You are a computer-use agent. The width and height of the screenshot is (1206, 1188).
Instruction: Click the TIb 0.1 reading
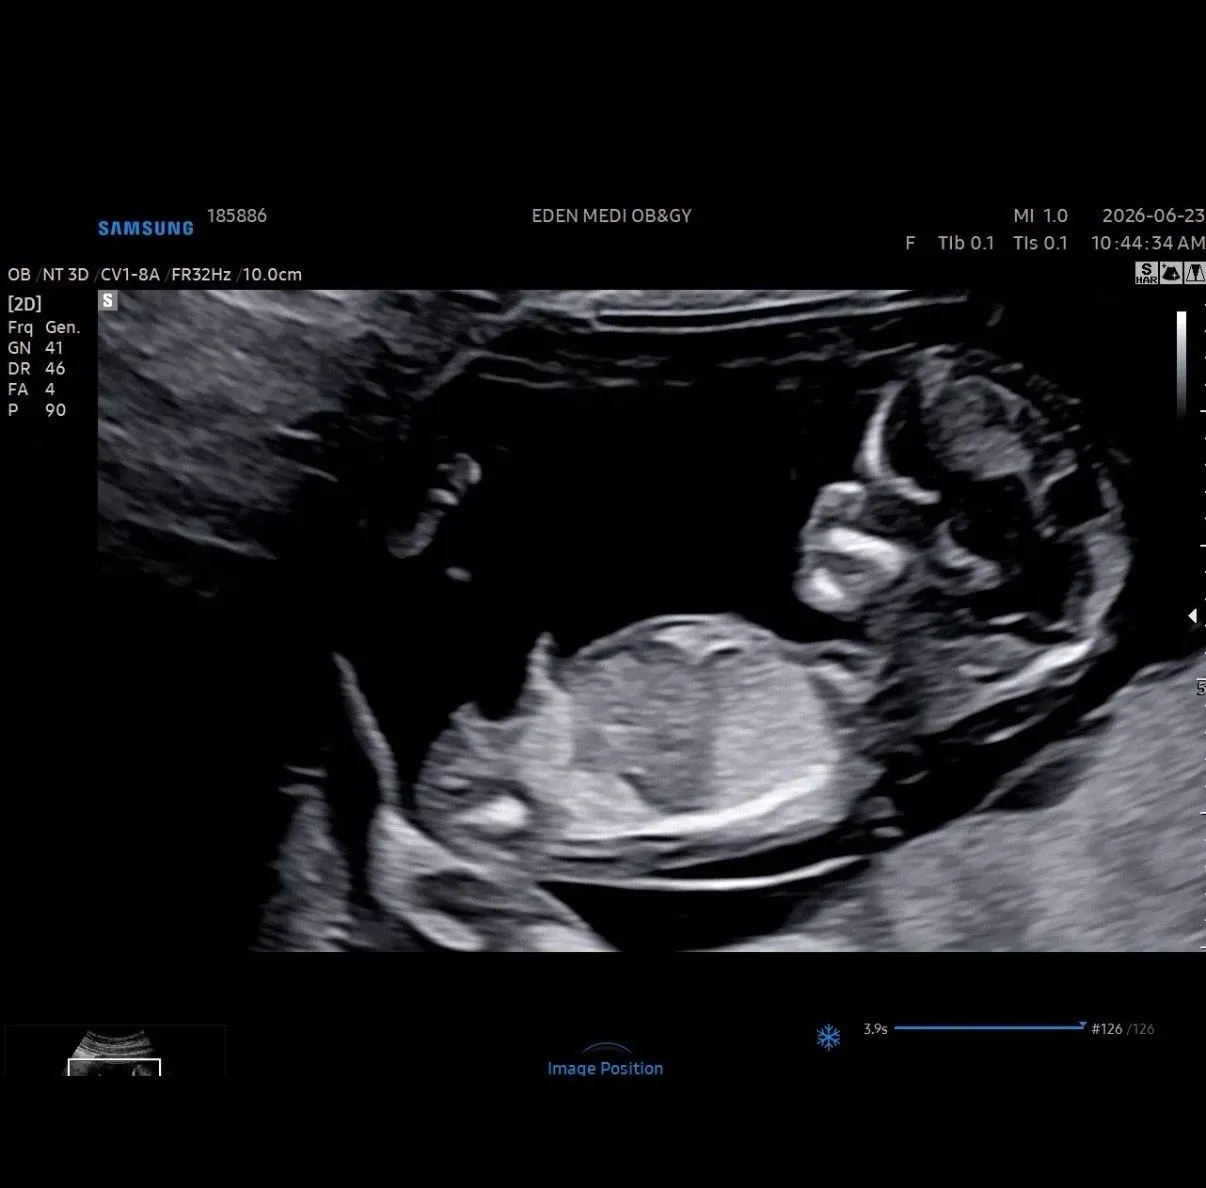point(966,243)
